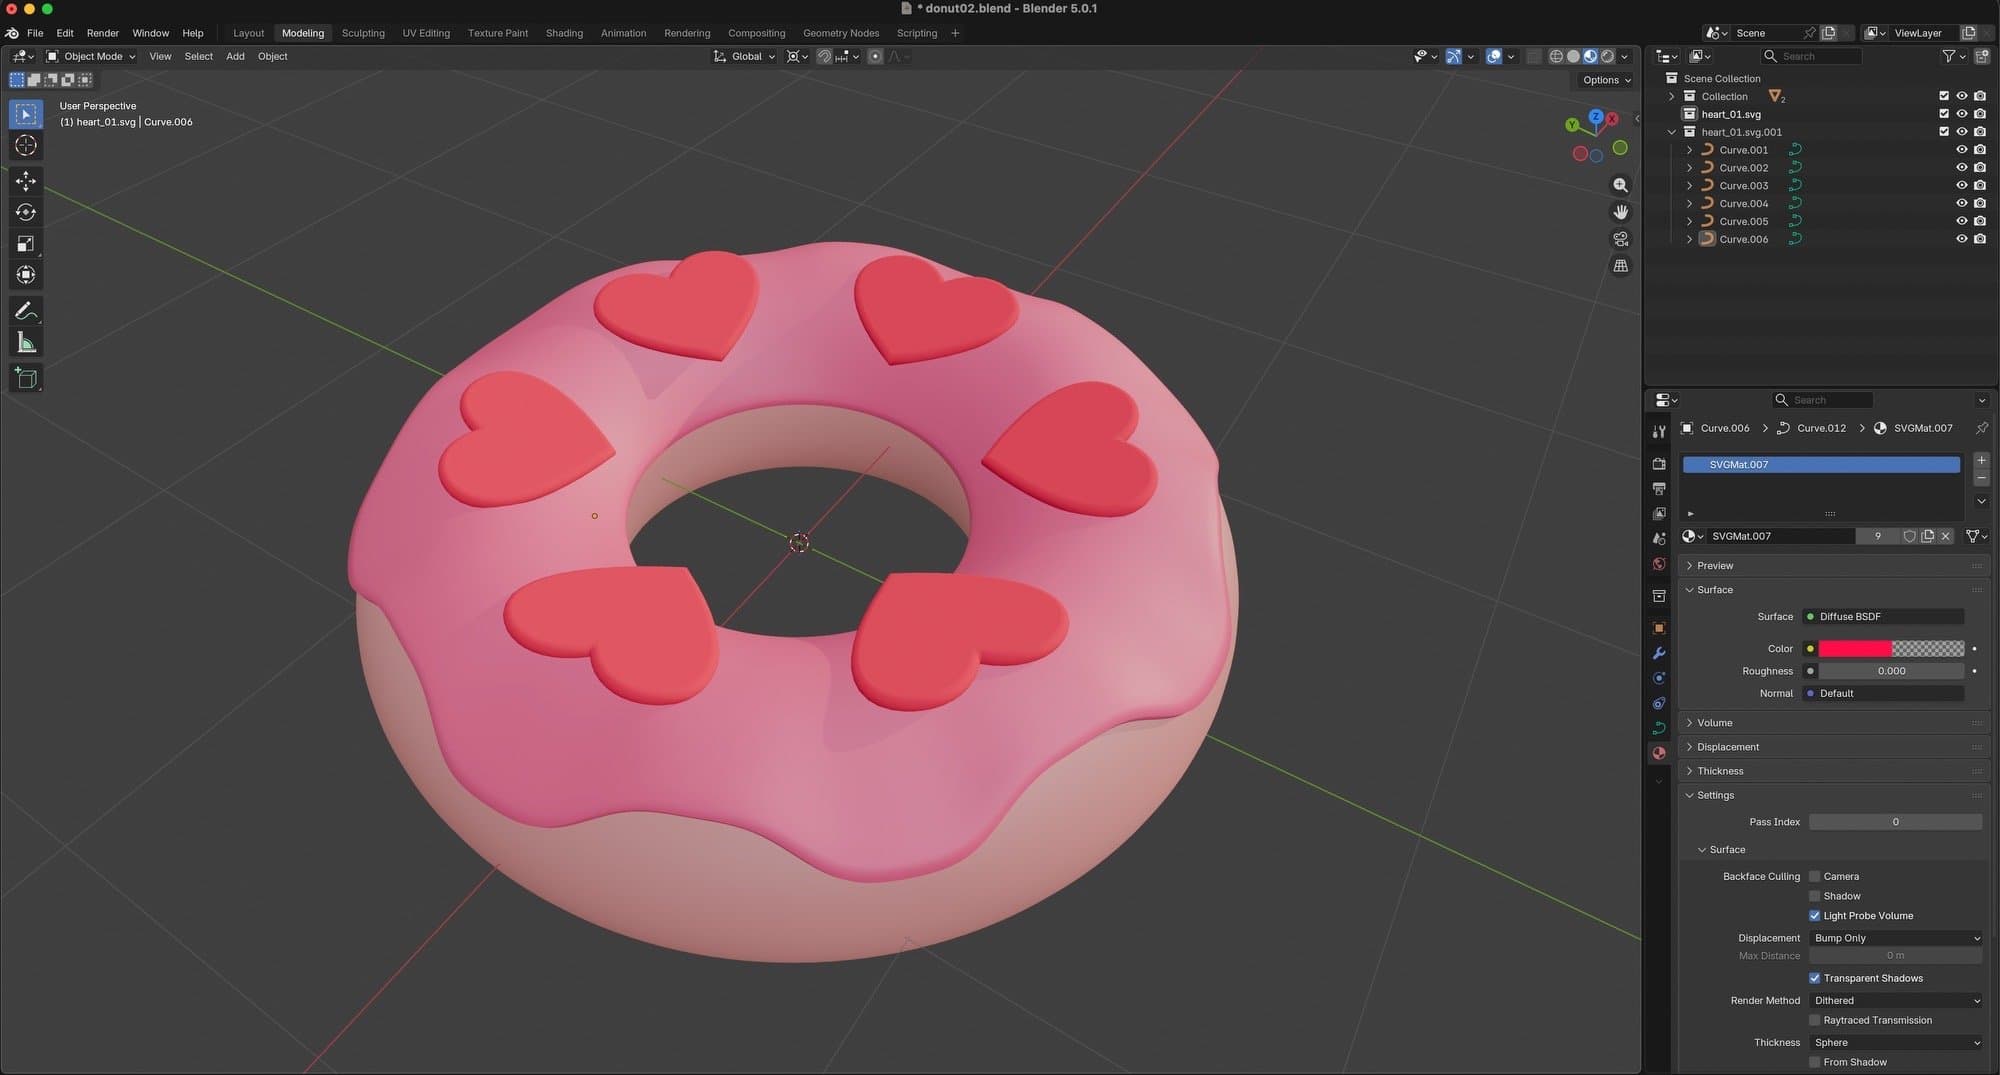Activate the Scale tool
The height and width of the screenshot is (1075, 2000).
click(x=26, y=244)
